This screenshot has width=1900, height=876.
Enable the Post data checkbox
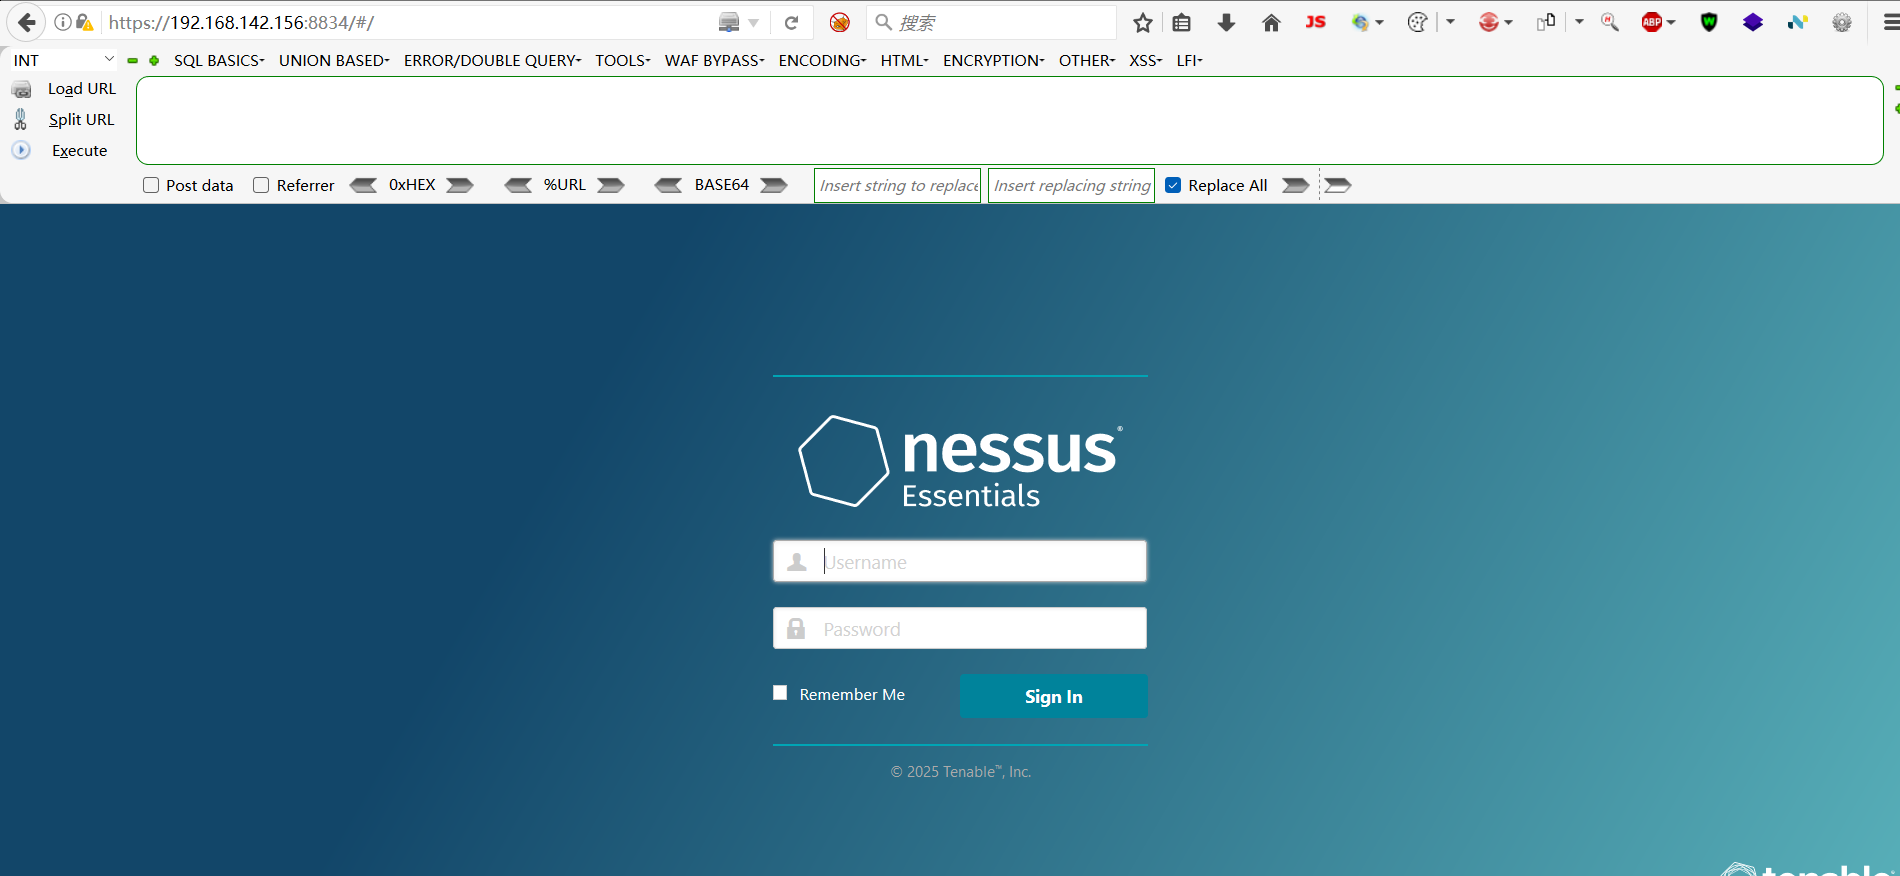coord(151,185)
